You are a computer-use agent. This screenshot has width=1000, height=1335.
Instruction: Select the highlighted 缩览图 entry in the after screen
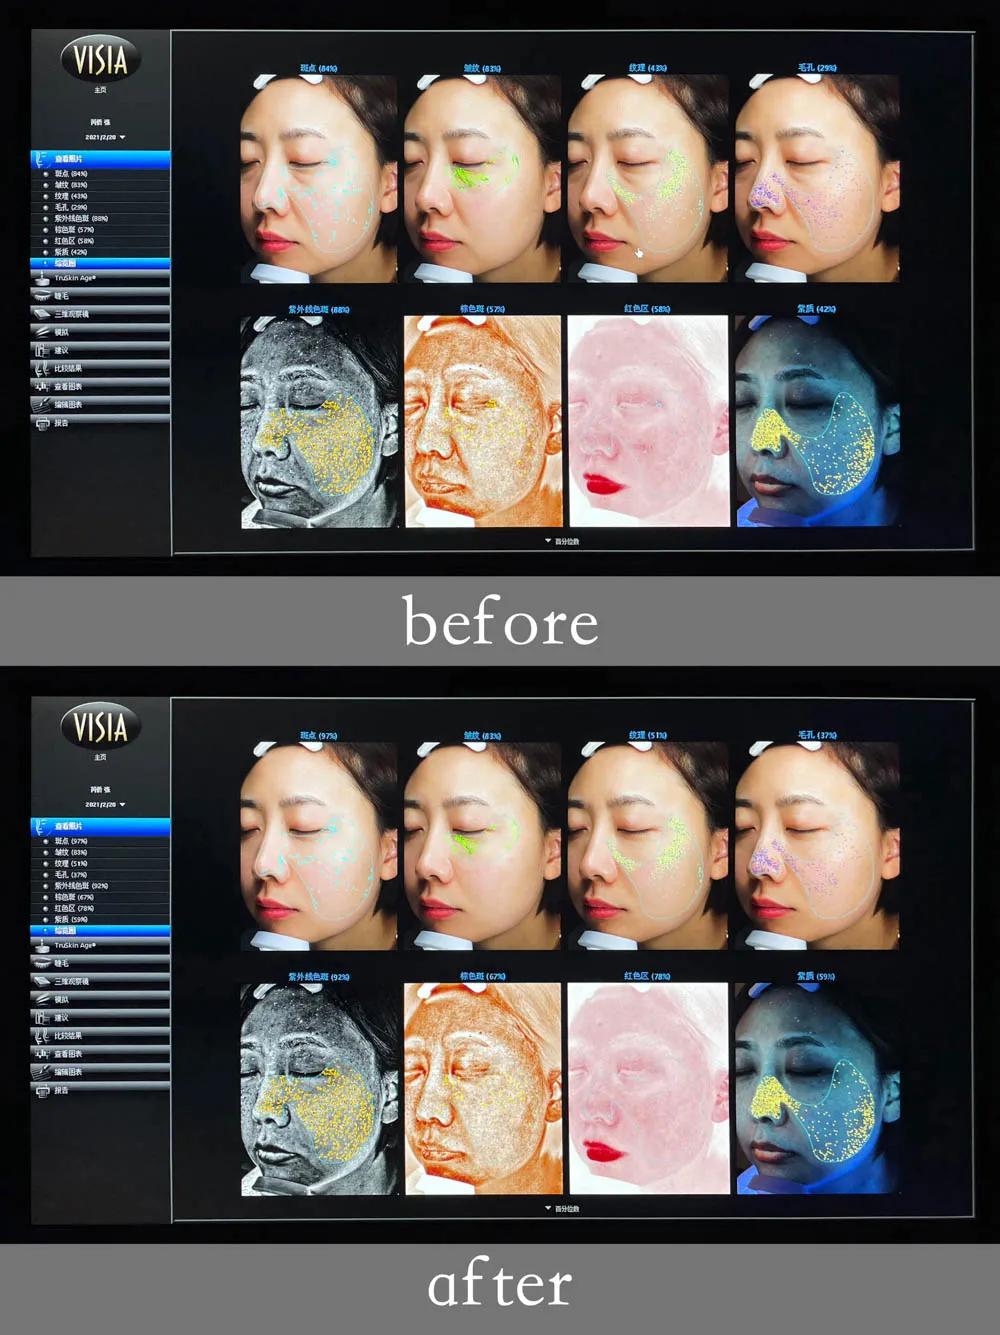pyautogui.click(x=100, y=930)
